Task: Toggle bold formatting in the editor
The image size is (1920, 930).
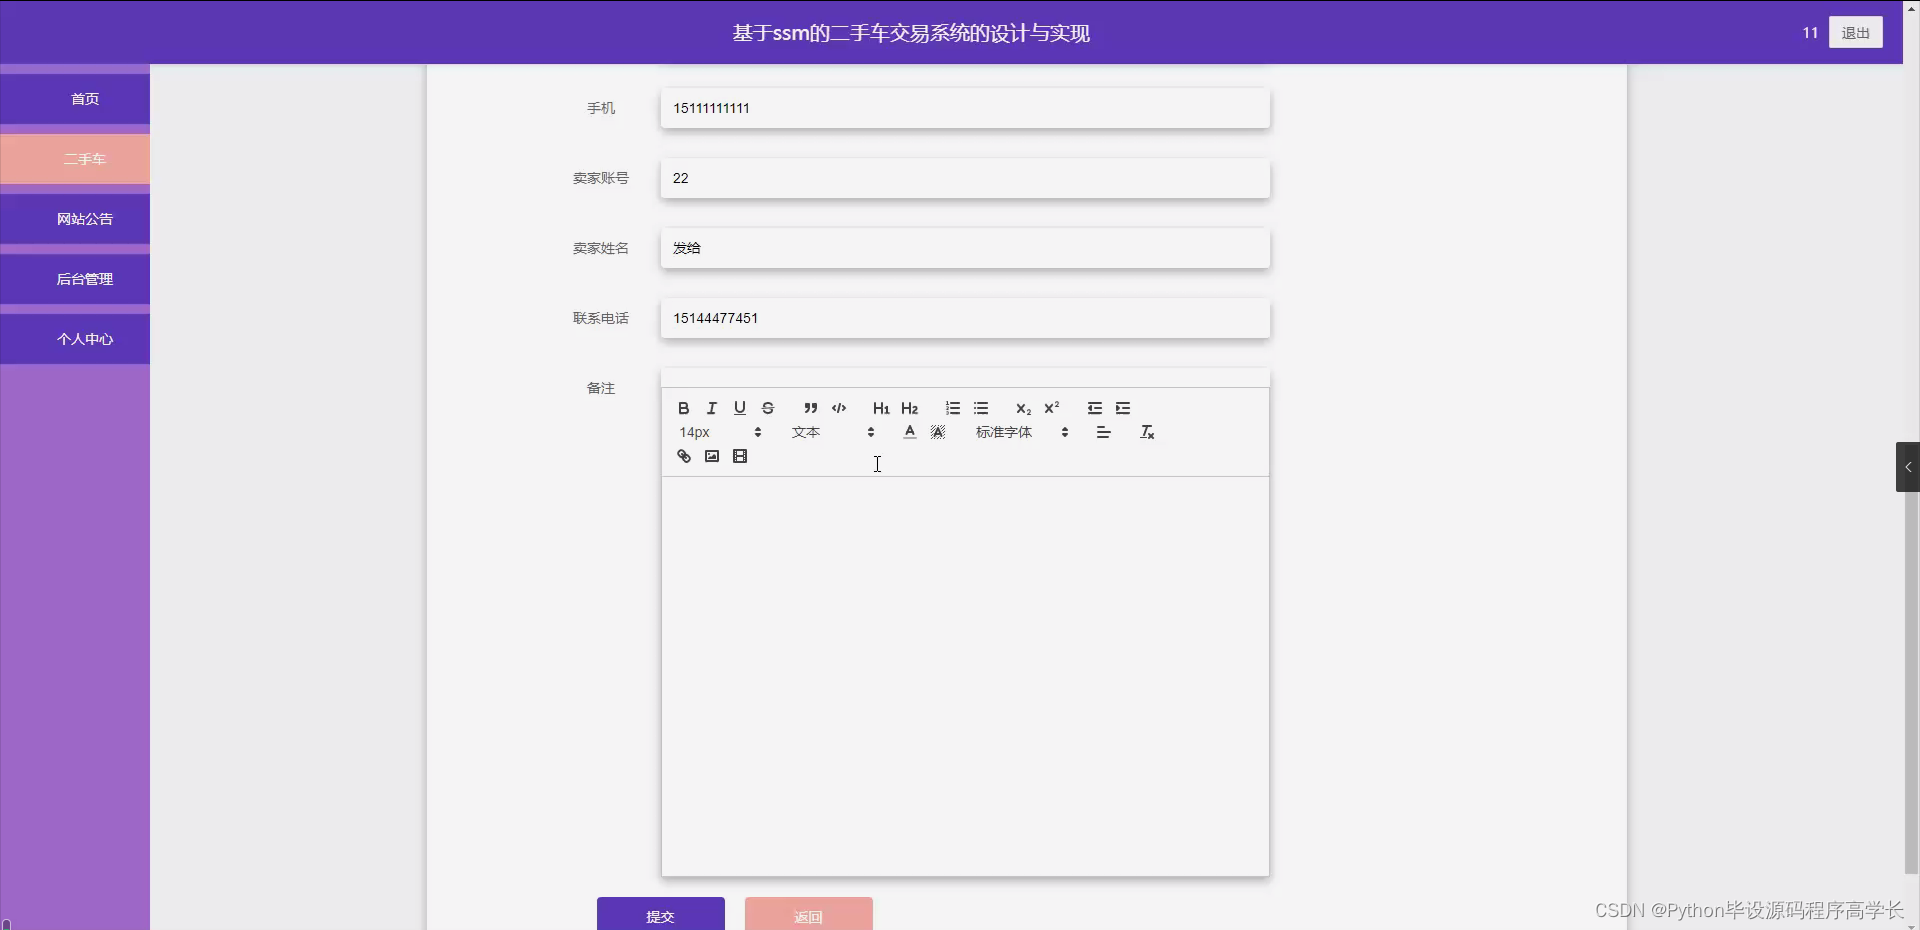Action: click(682, 408)
